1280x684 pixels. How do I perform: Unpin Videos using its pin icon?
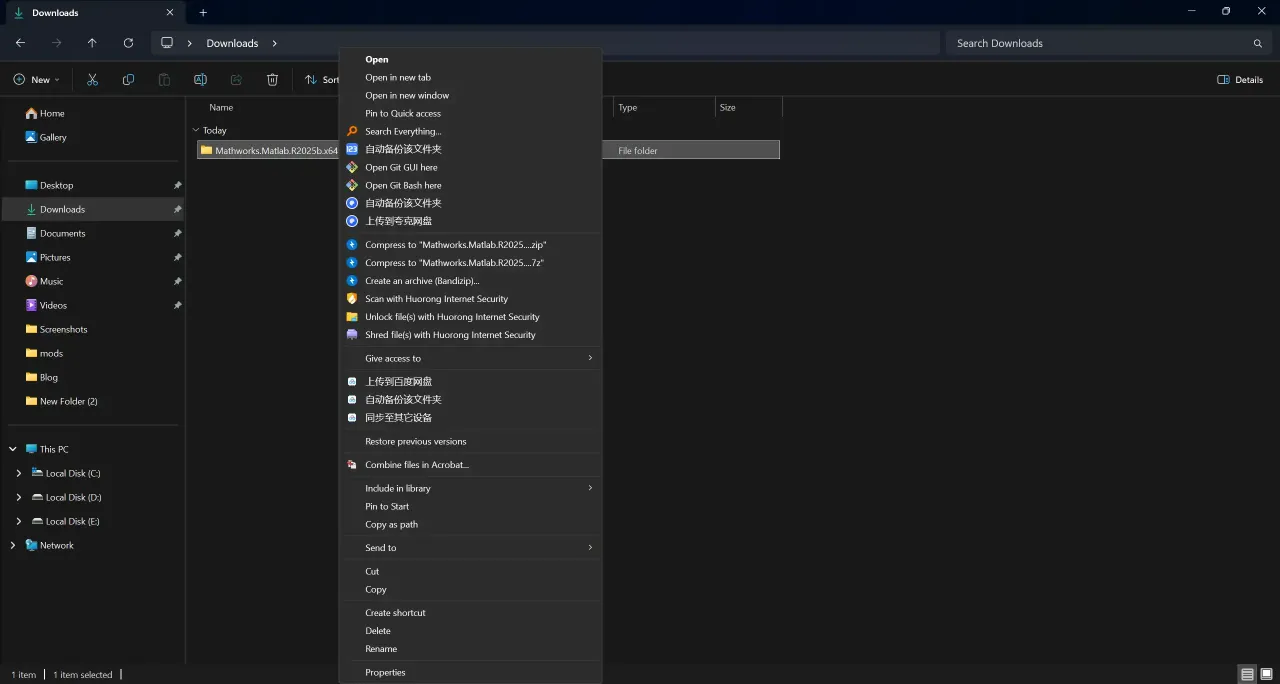pos(177,305)
